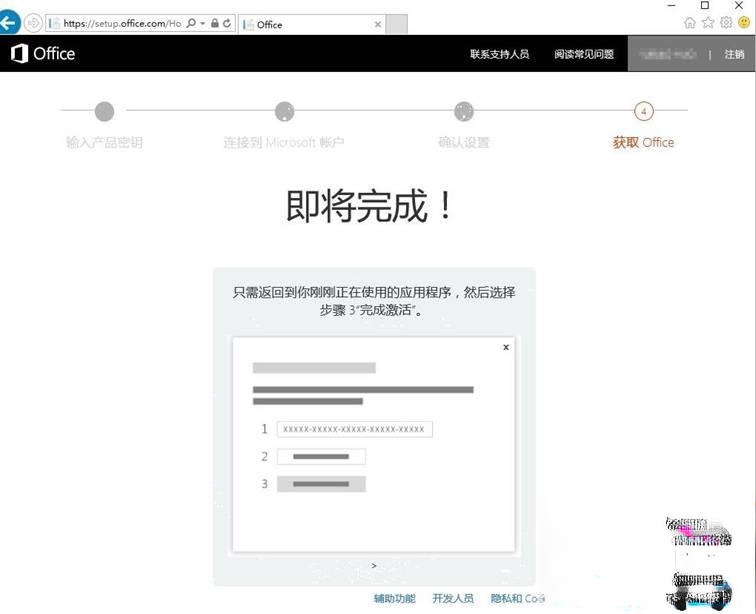Image resolution: width=756 pixels, height=614 pixels.
Task: Open 阅读常见问题 link in header
Action: 584,54
